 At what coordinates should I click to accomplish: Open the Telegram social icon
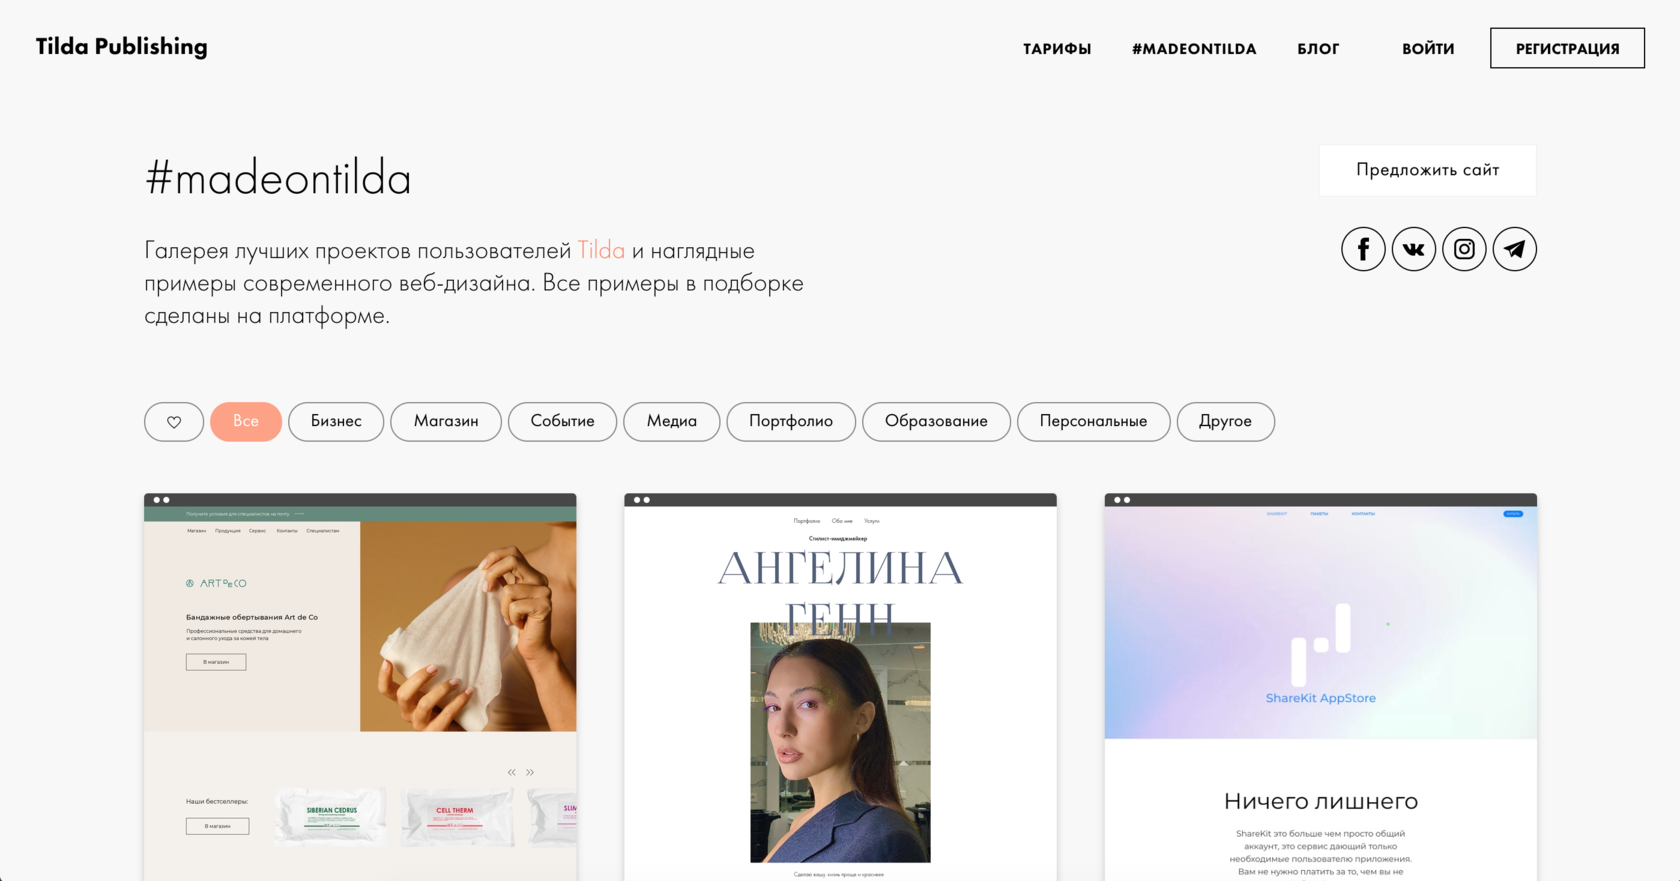tap(1515, 249)
